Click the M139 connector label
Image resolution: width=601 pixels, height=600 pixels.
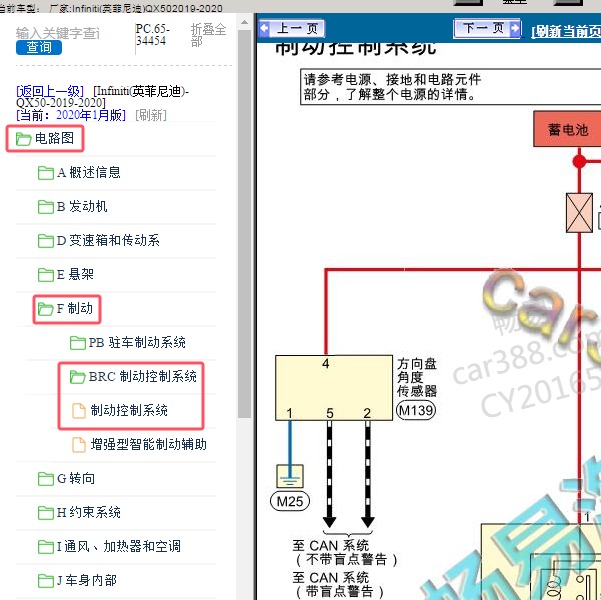tap(416, 411)
